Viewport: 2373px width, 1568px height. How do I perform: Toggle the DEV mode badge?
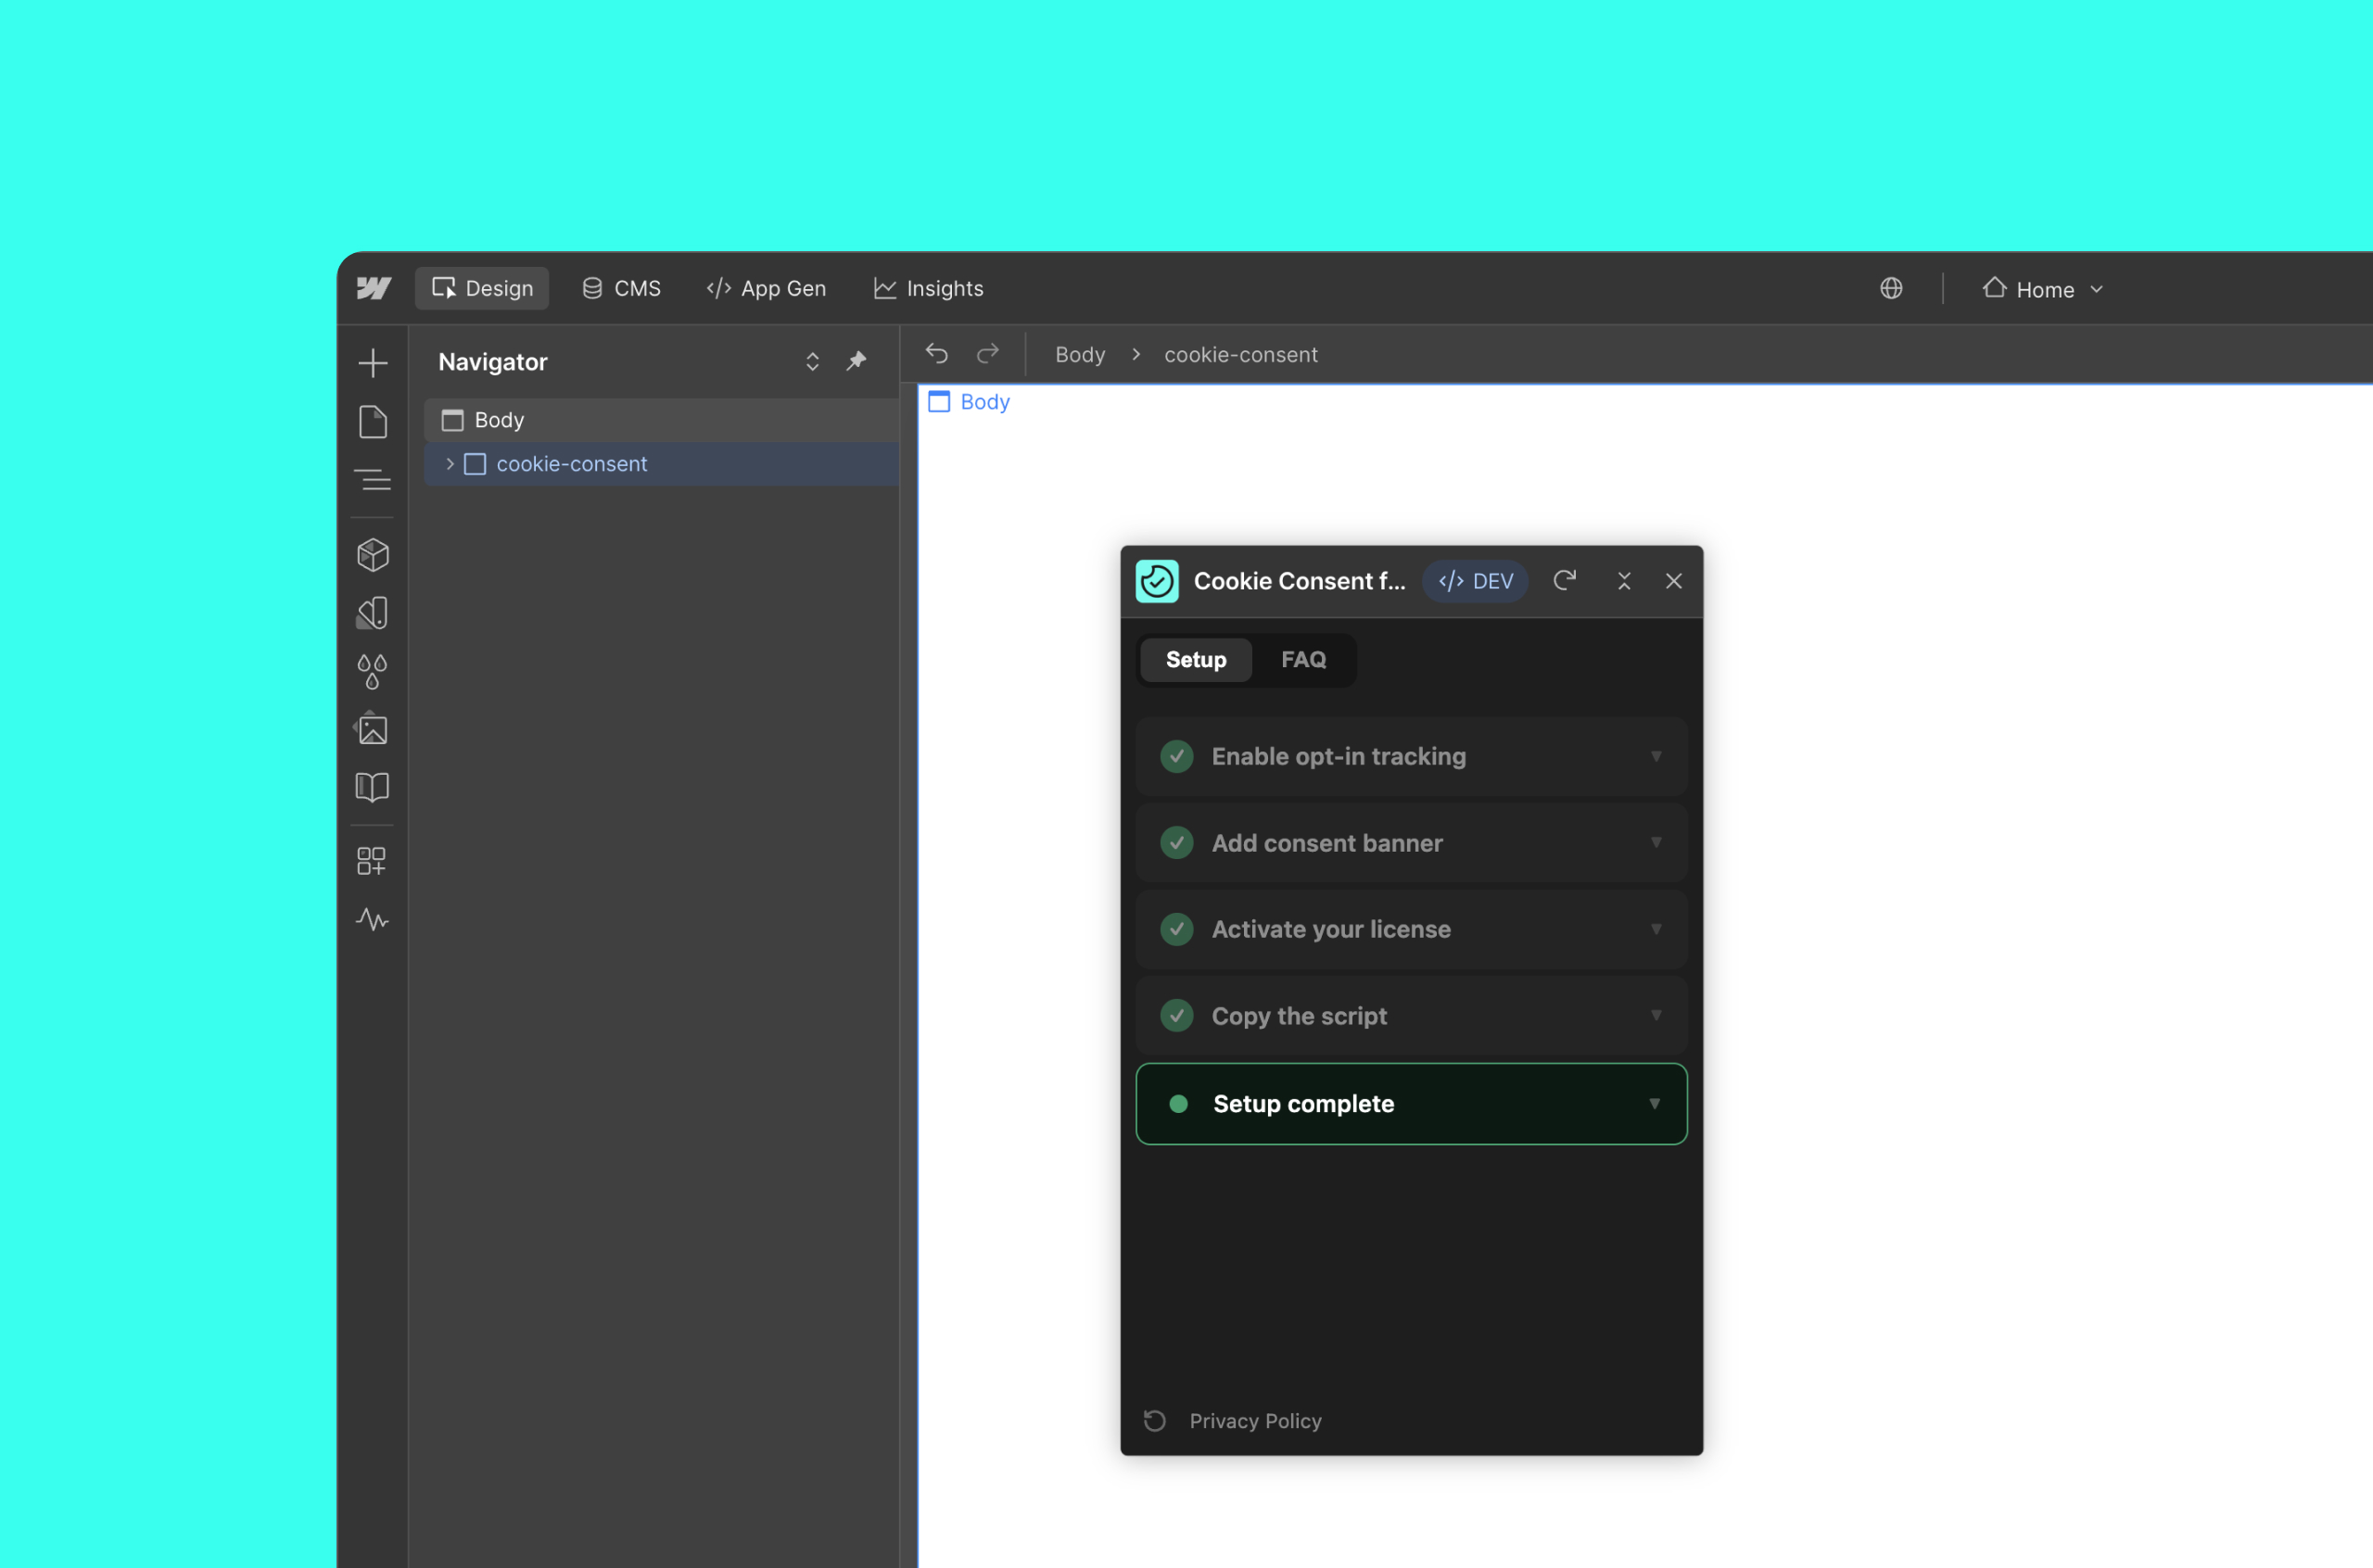pyautogui.click(x=1475, y=581)
